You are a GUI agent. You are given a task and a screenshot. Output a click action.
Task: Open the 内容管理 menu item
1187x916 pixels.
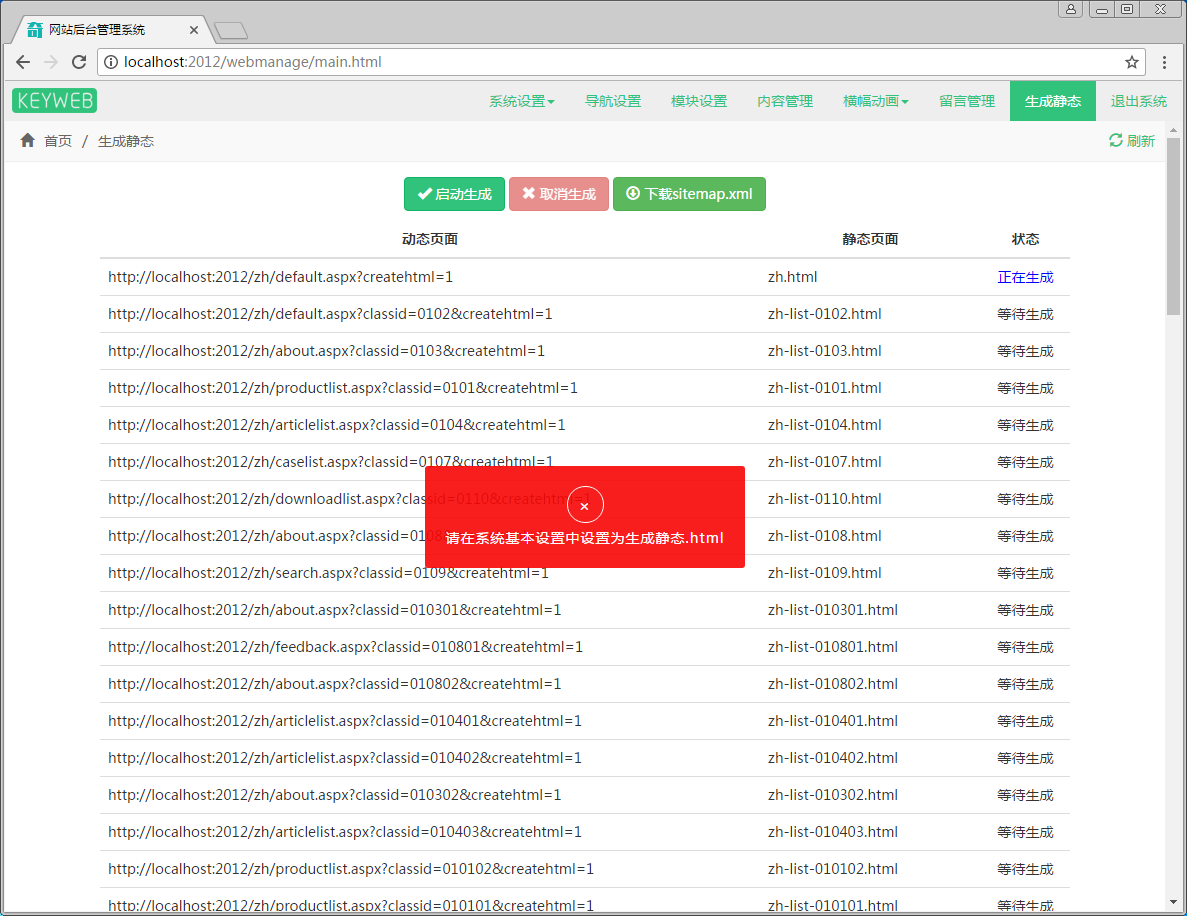pos(785,101)
